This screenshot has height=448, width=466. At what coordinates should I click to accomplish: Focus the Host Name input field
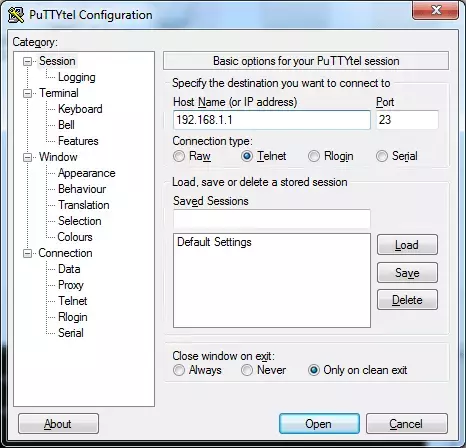click(272, 120)
